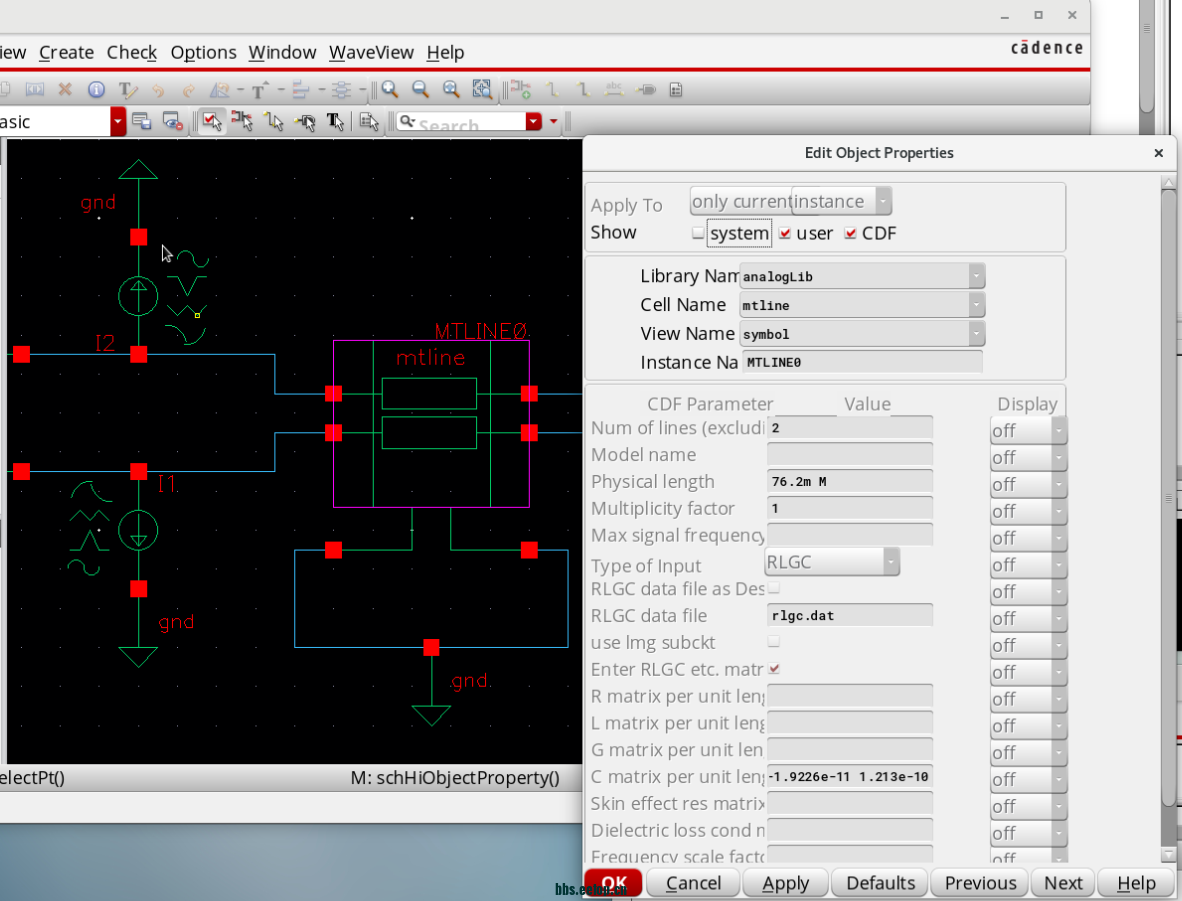Image resolution: width=1182 pixels, height=901 pixels.
Task: Open the Type of Input RLGC dropdown
Action: (832, 562)
